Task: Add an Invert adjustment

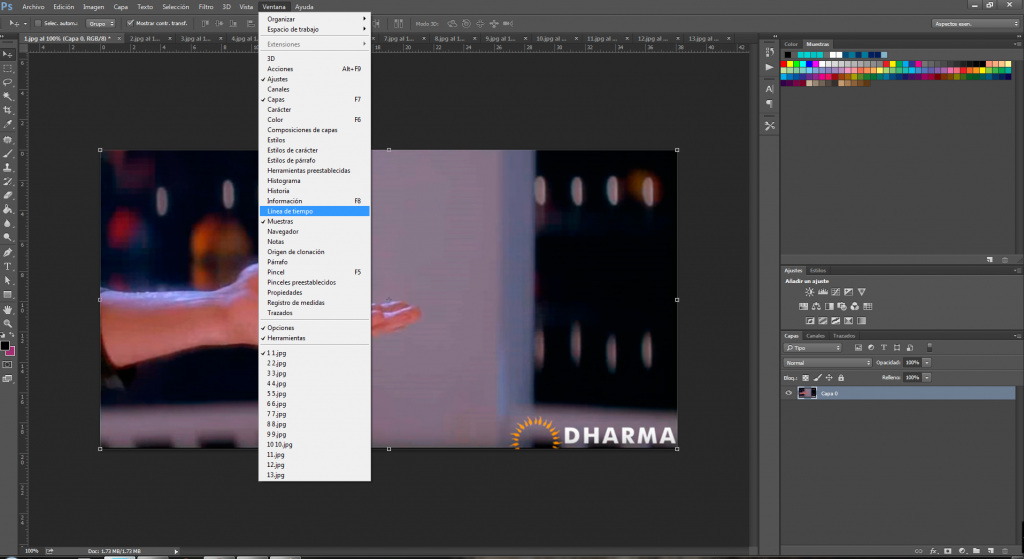Action: (810, 321)
